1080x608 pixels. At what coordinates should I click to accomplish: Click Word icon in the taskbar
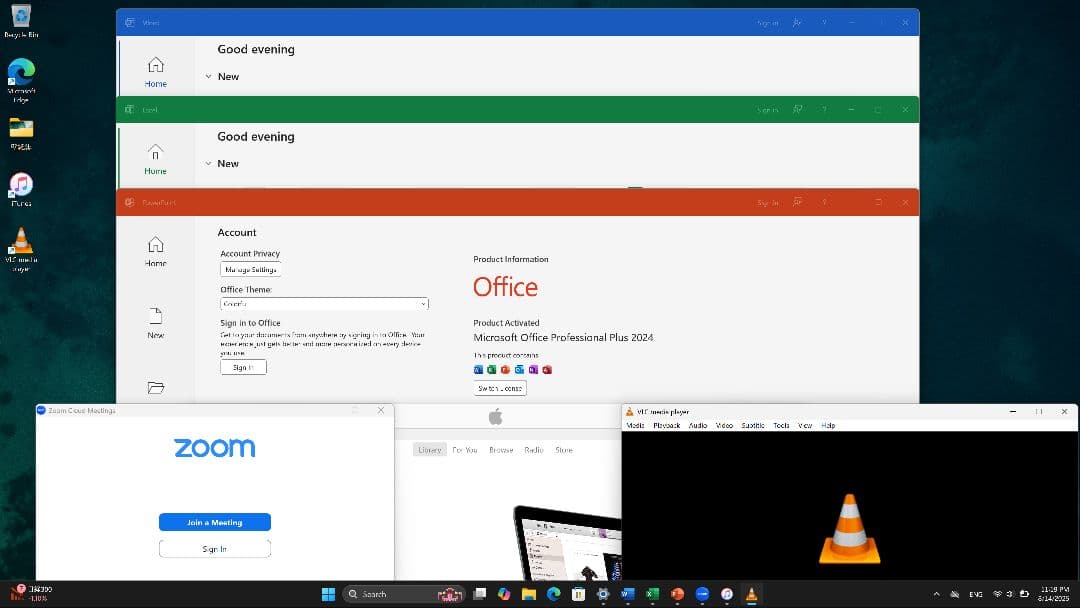627,594
